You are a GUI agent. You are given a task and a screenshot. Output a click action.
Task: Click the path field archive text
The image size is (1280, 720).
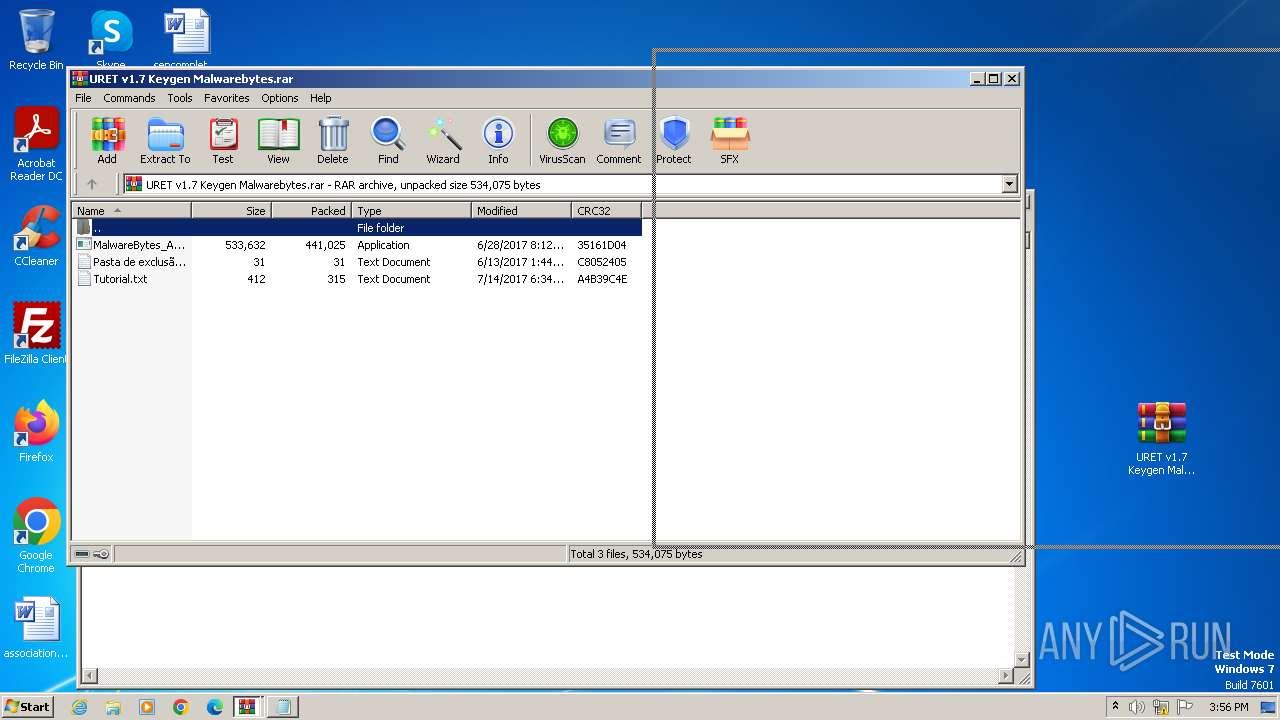pyautogui.click(x=343, y=185)
